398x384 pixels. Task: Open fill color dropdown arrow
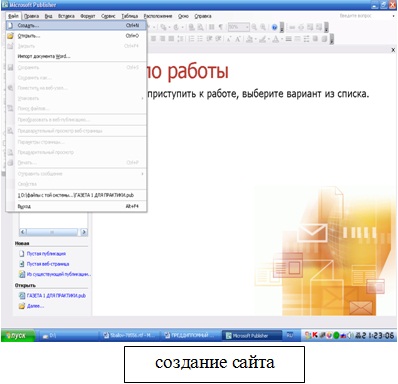256,39
